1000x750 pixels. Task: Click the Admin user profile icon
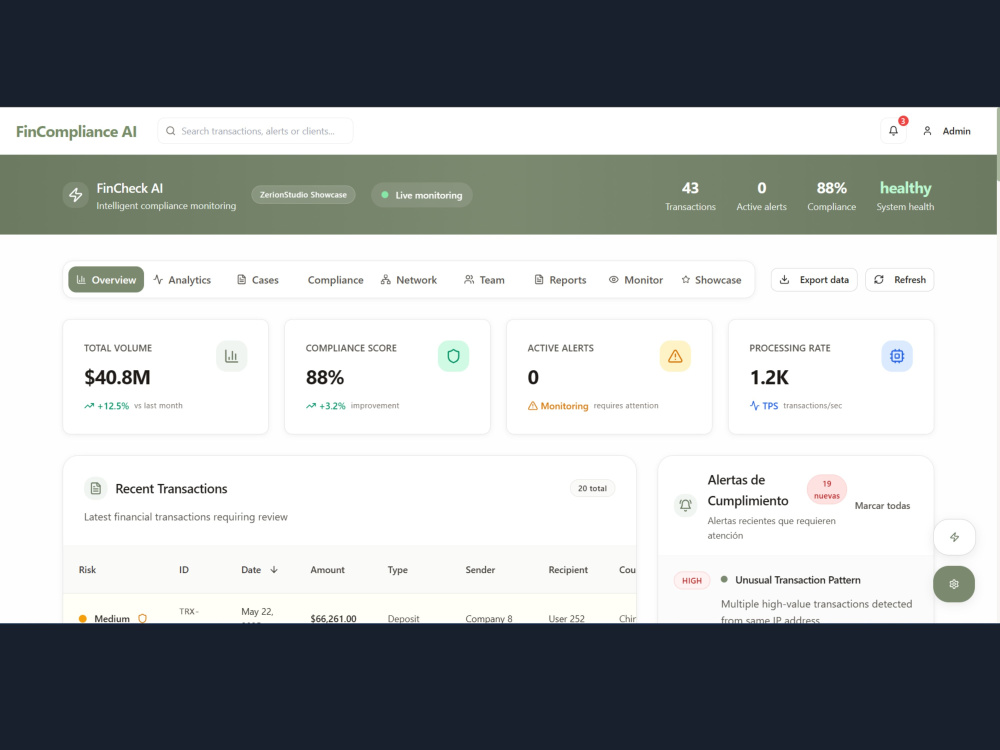tap(927, 131)
